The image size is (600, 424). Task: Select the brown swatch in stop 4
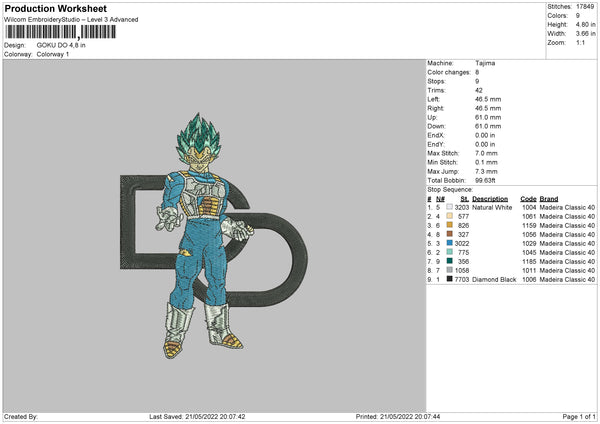(449, 234)
